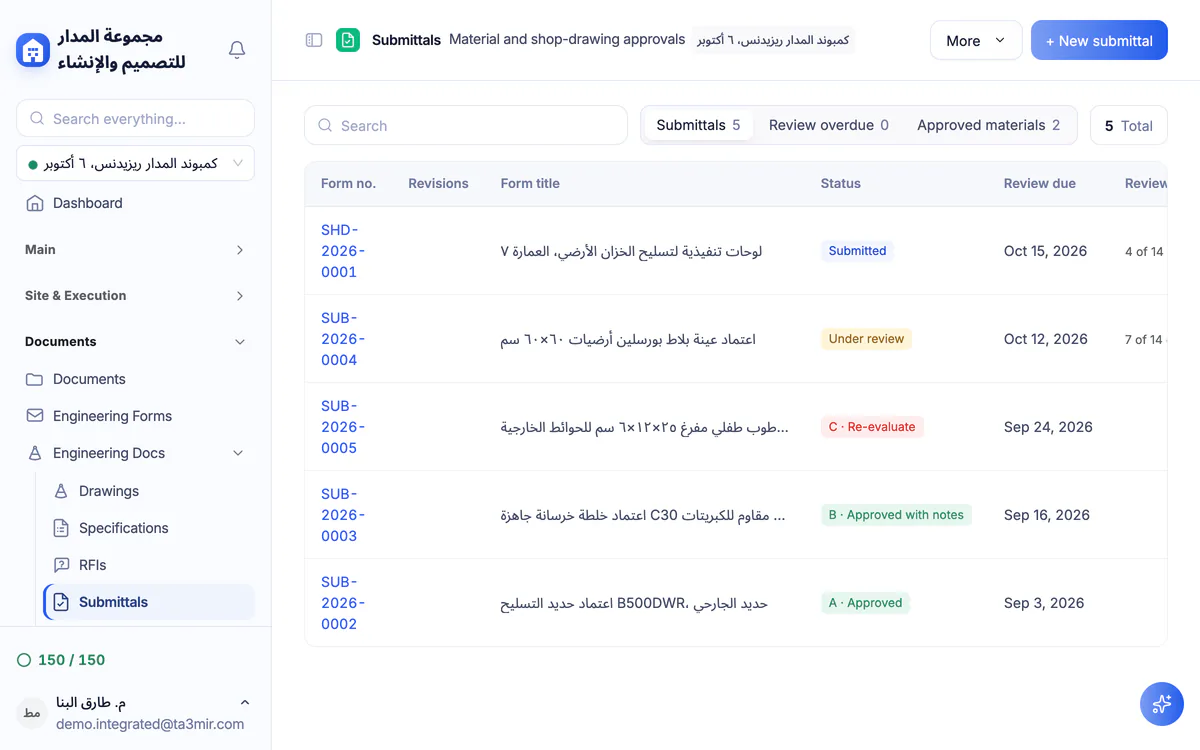This screenshot has height=750, width=1200.
Task: Click Oct 12, 2026 review date
Action: 1045,339
